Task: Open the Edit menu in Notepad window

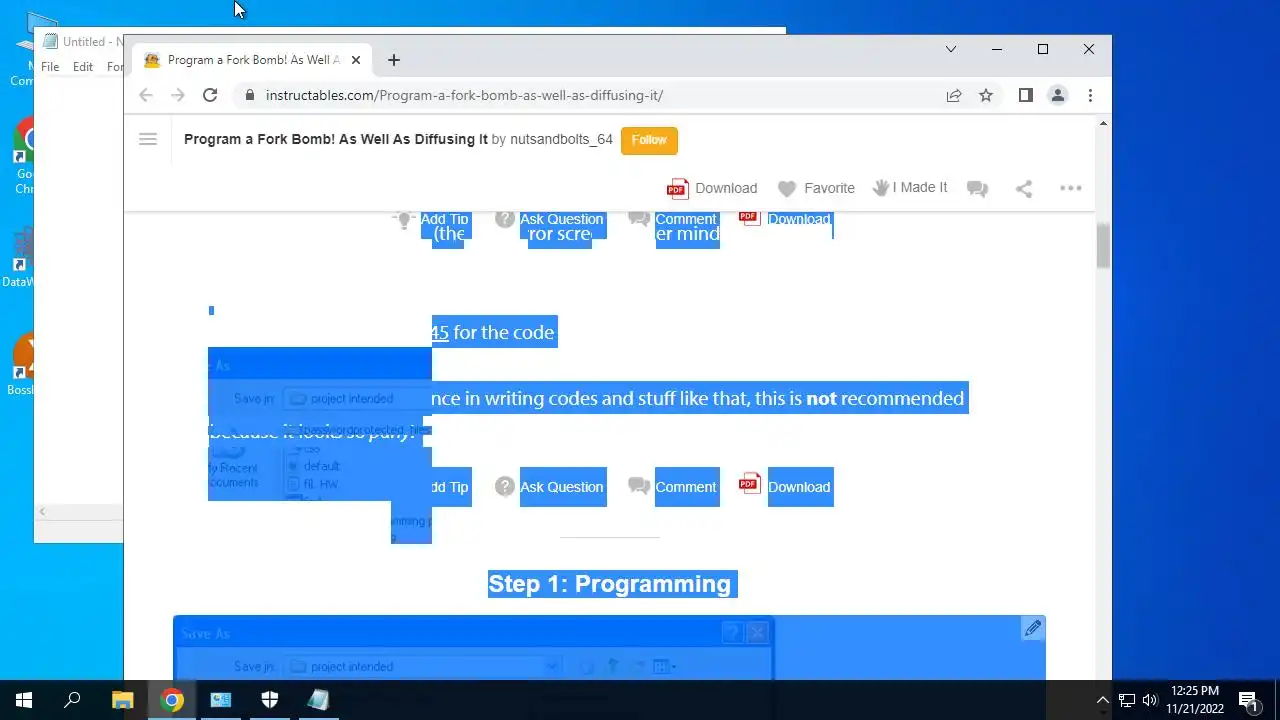Action: [x=83, y=67]
